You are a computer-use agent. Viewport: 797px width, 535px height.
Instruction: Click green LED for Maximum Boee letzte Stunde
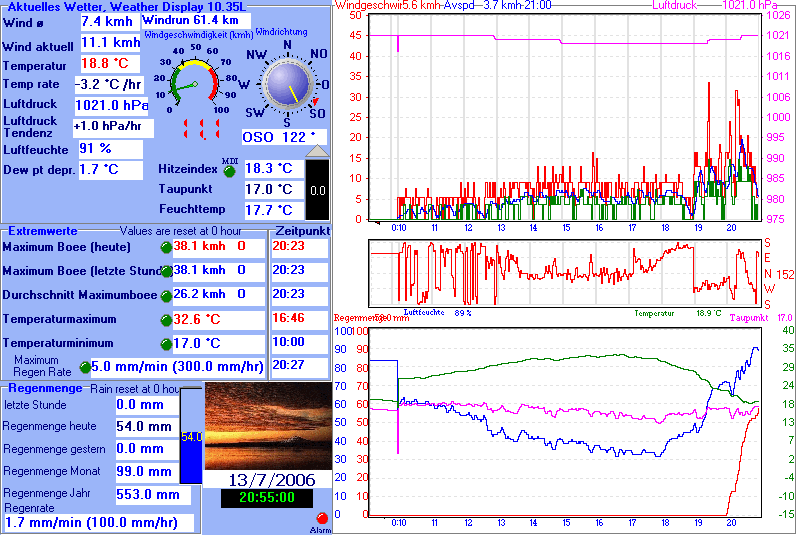166,271
